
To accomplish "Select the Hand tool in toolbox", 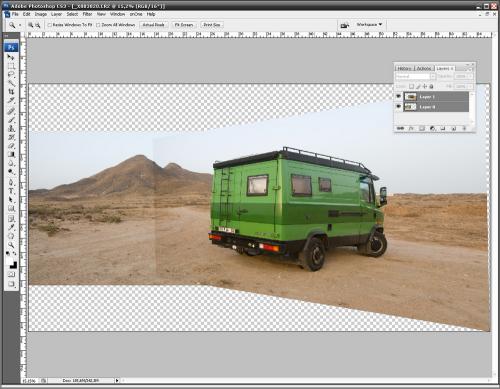I will click(11, 236).
